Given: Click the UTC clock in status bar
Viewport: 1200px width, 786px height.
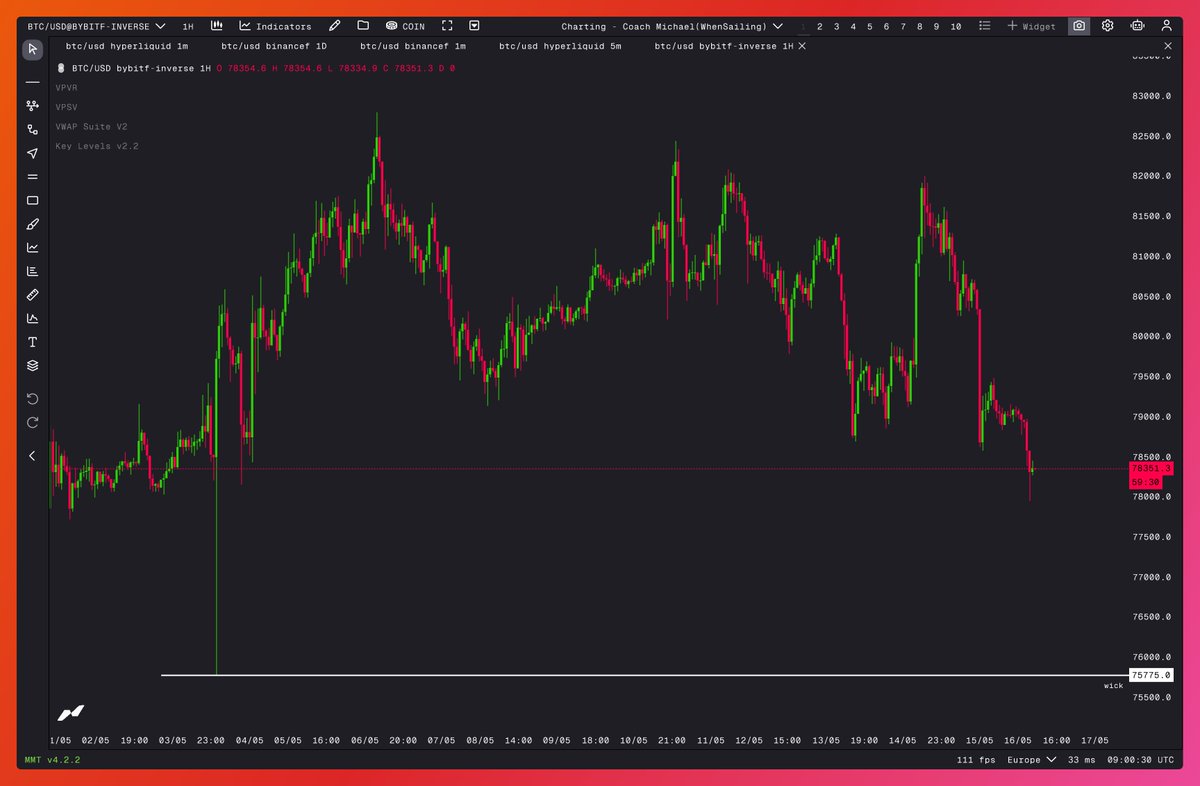Looking at the screenshot, I should pos(1140,760).
